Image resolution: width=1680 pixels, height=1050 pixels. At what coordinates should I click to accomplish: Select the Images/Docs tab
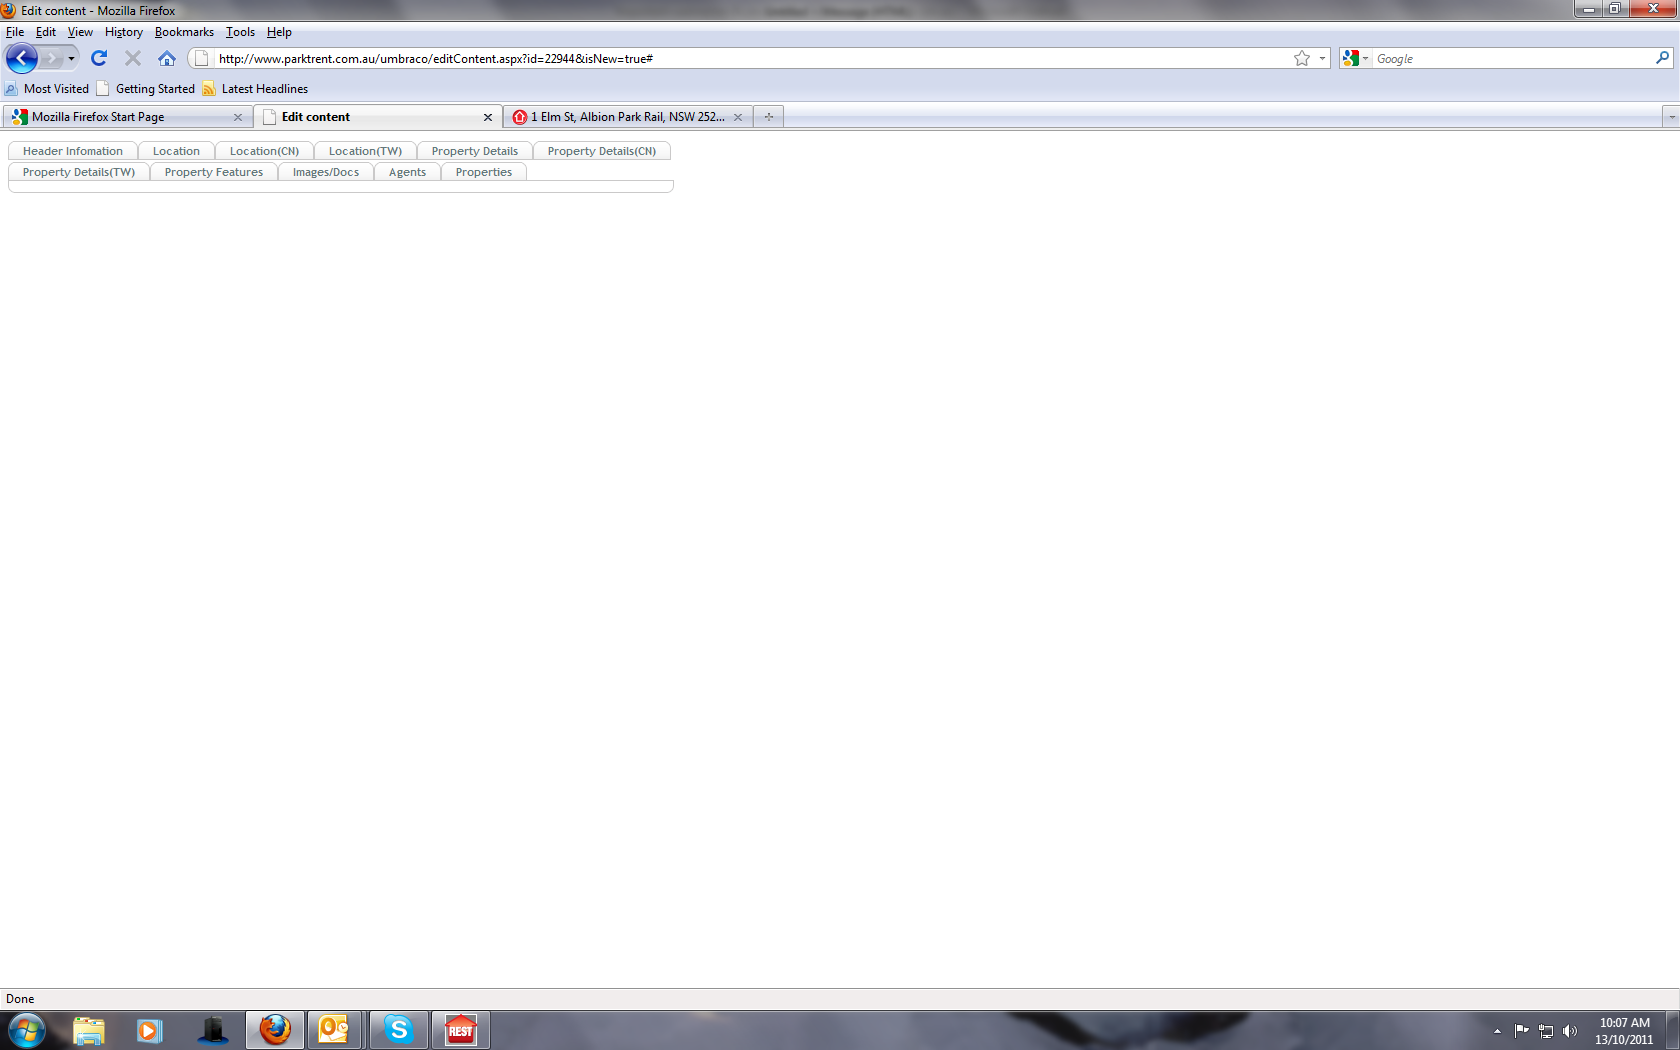coord(325,172)
